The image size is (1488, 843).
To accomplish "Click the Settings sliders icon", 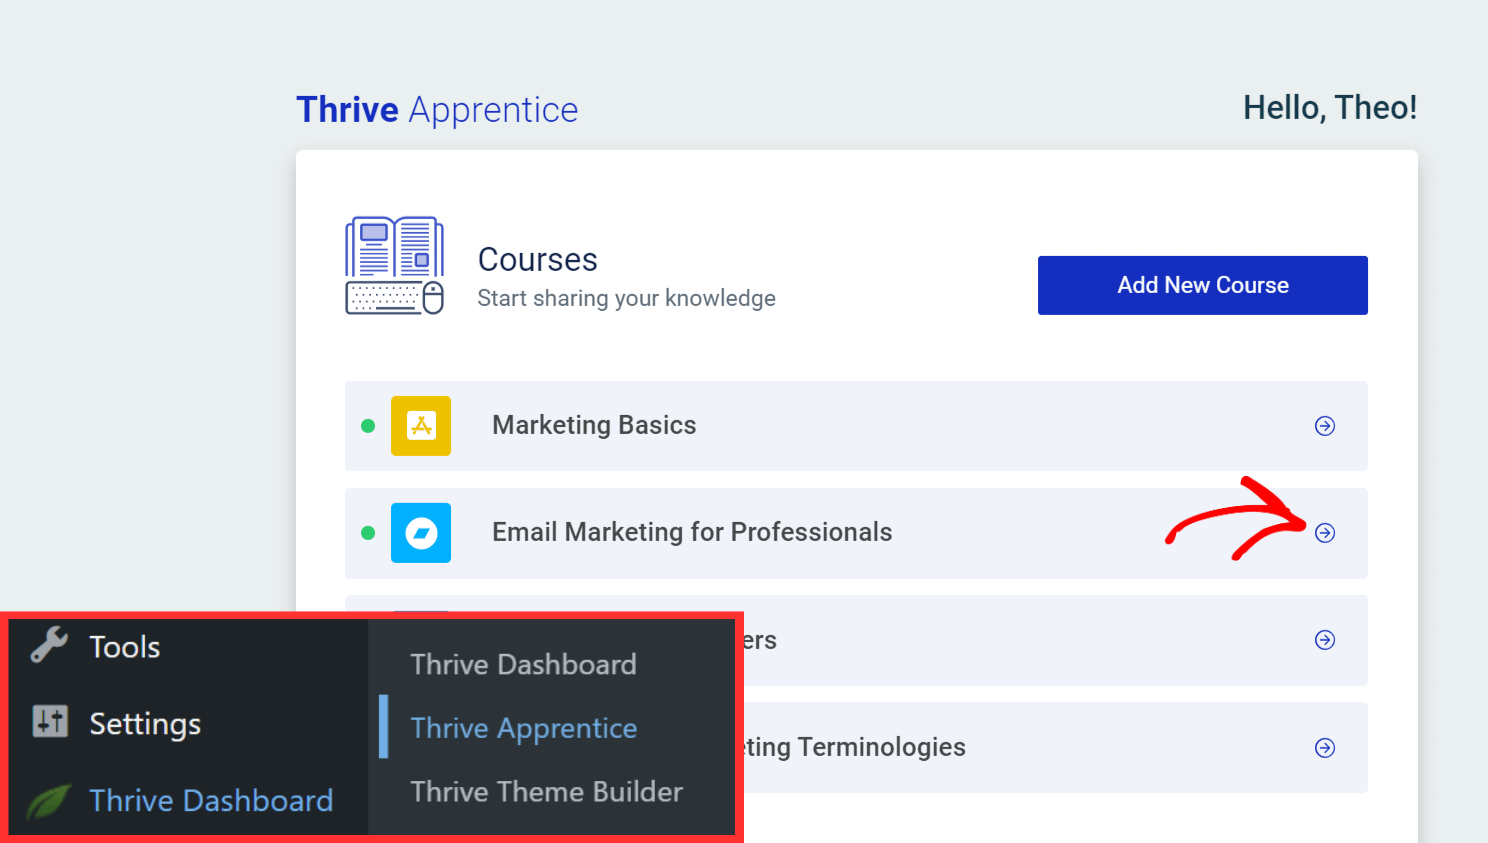I will (50, 720).
